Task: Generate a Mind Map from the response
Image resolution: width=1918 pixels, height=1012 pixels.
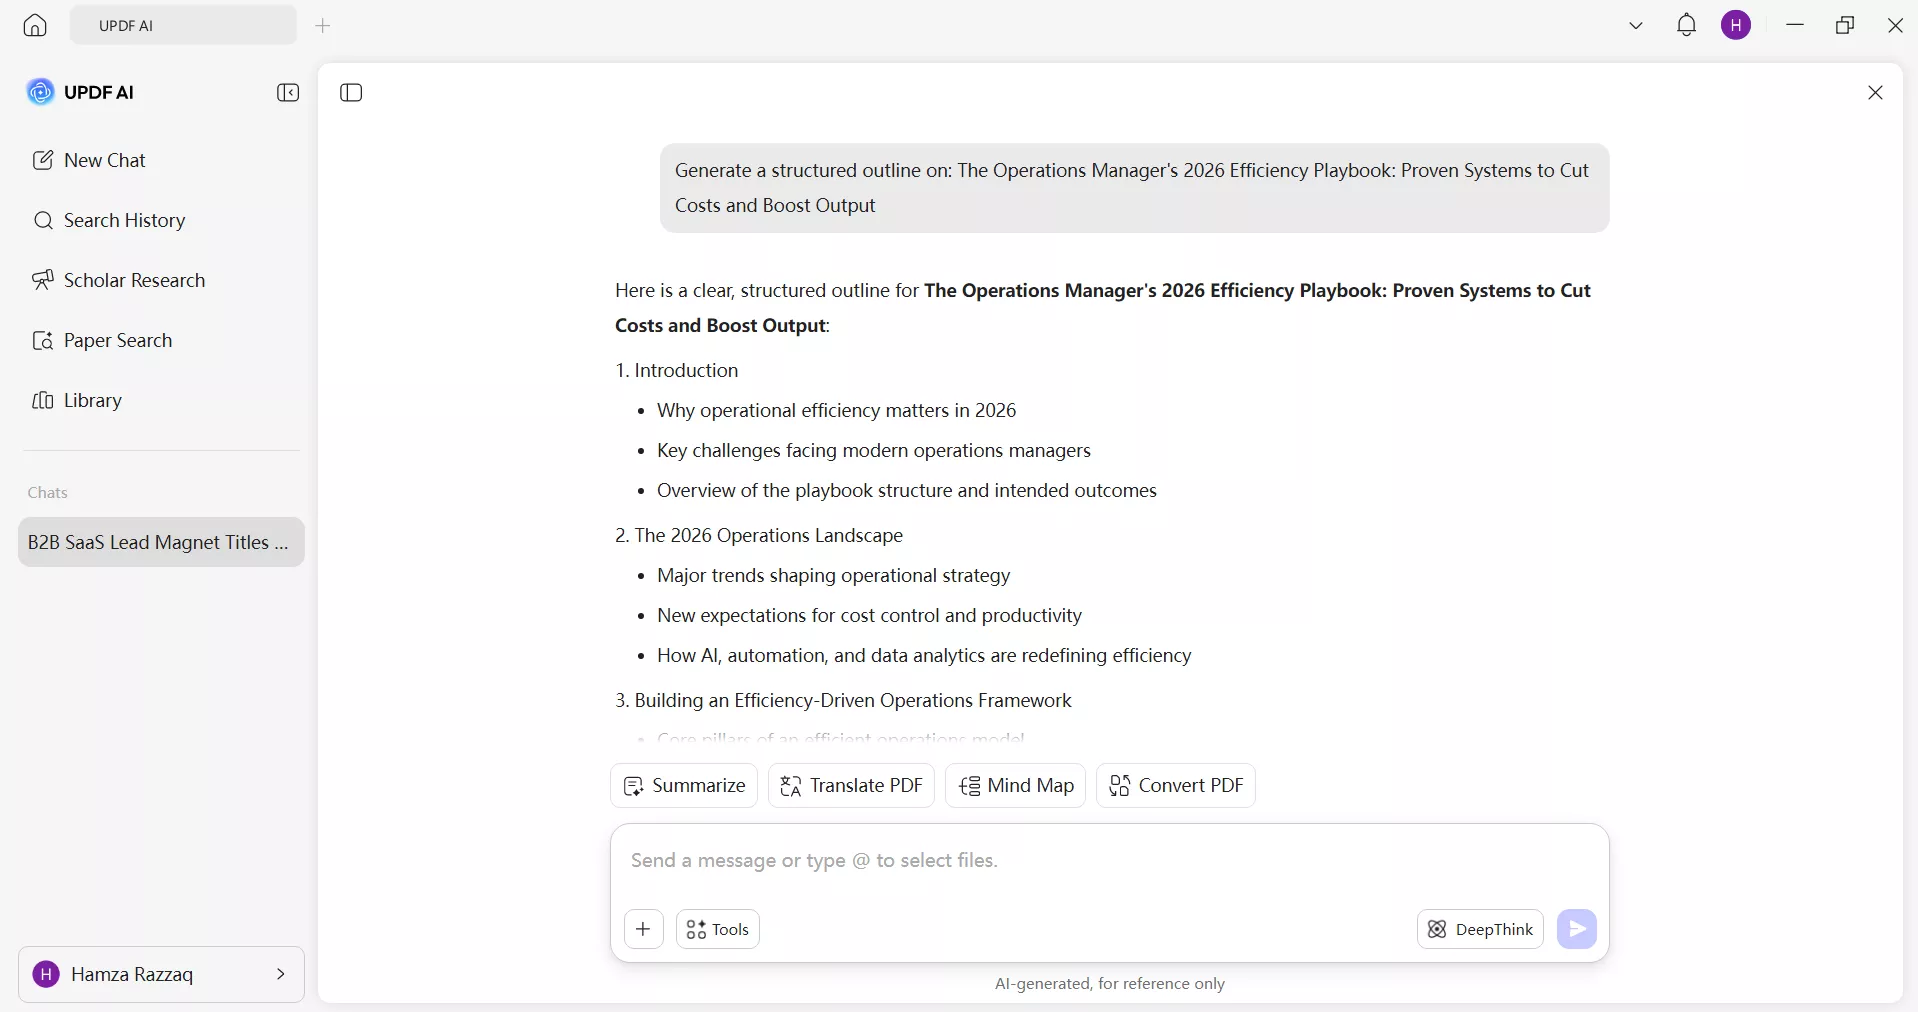Action: click(1015, 785)
